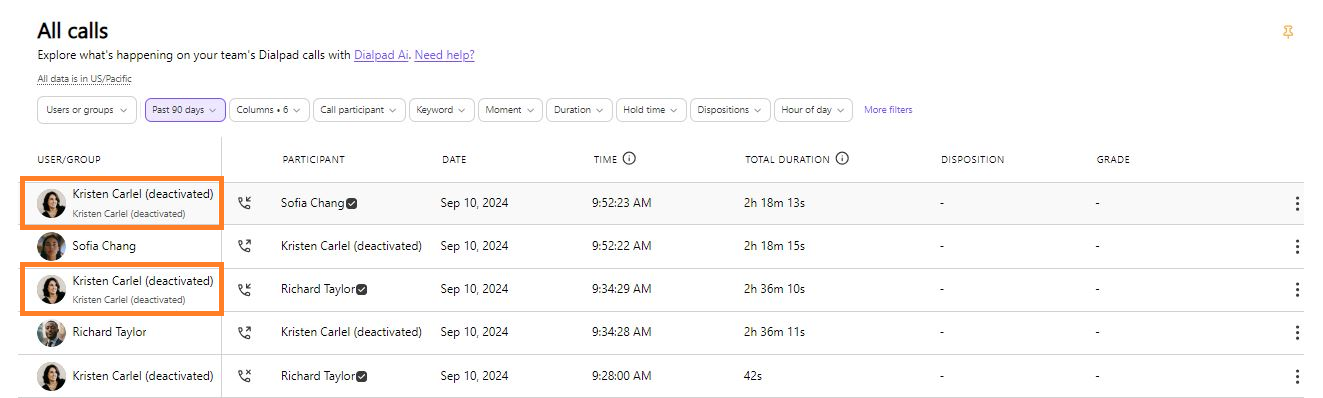Viewport: 1323px width, 398px height.
Task: Click participant Richard Taylor at 9:28:00 AM
Action: 317,376
